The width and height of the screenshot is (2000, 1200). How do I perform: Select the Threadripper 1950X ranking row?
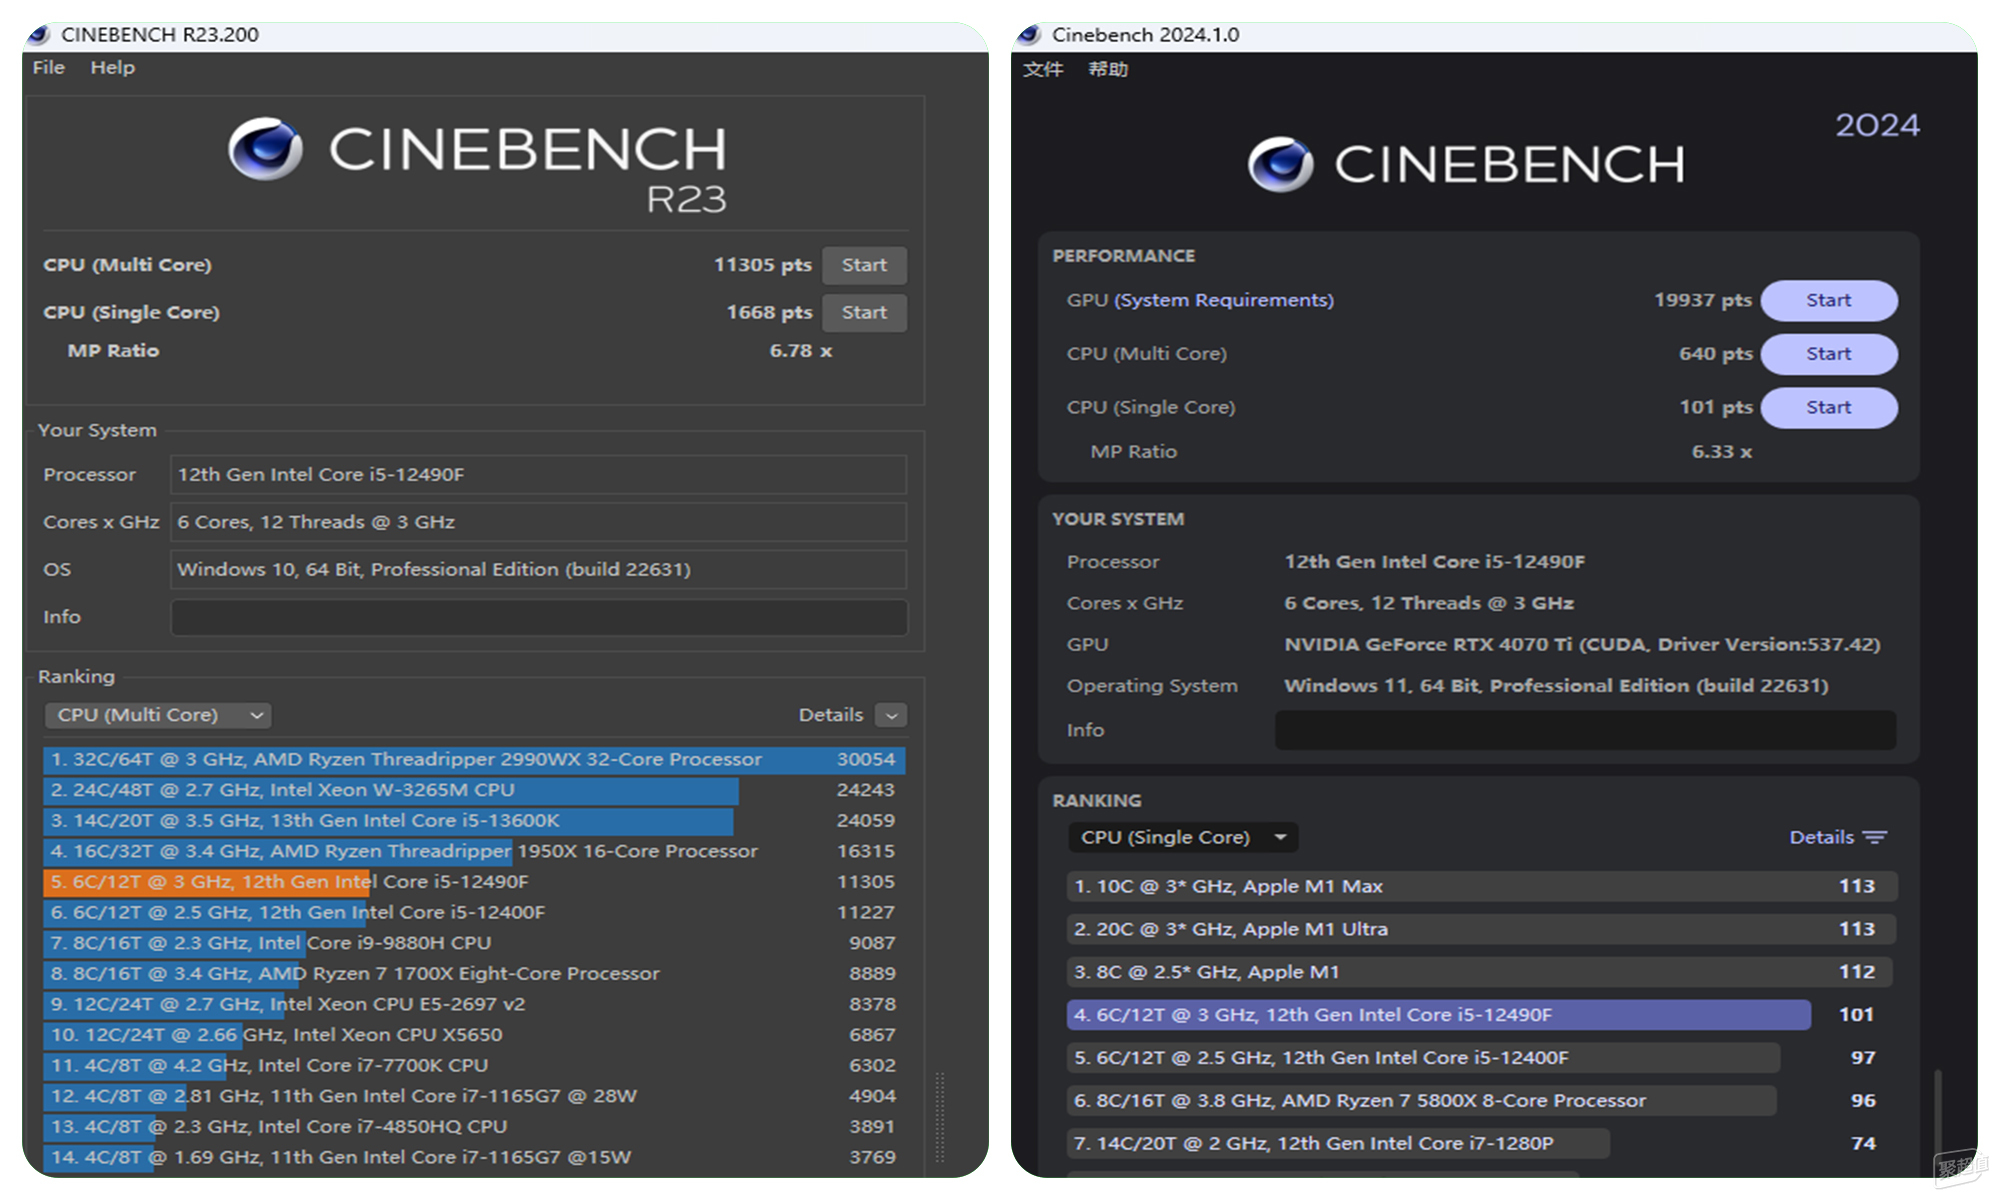pos(474,851)
